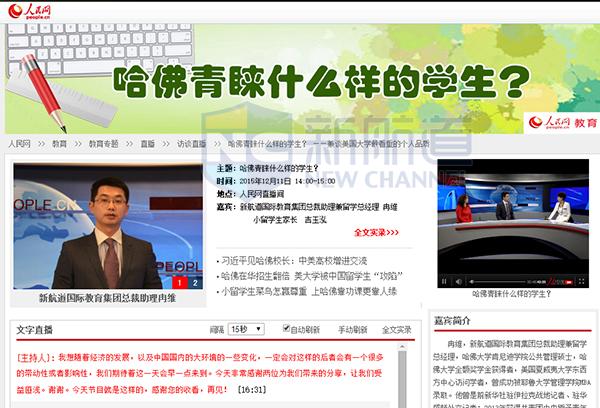Open the 15秒 refresh interval dropdown
The width and height of the screenshot is (600, 408).
click(246, 329)
